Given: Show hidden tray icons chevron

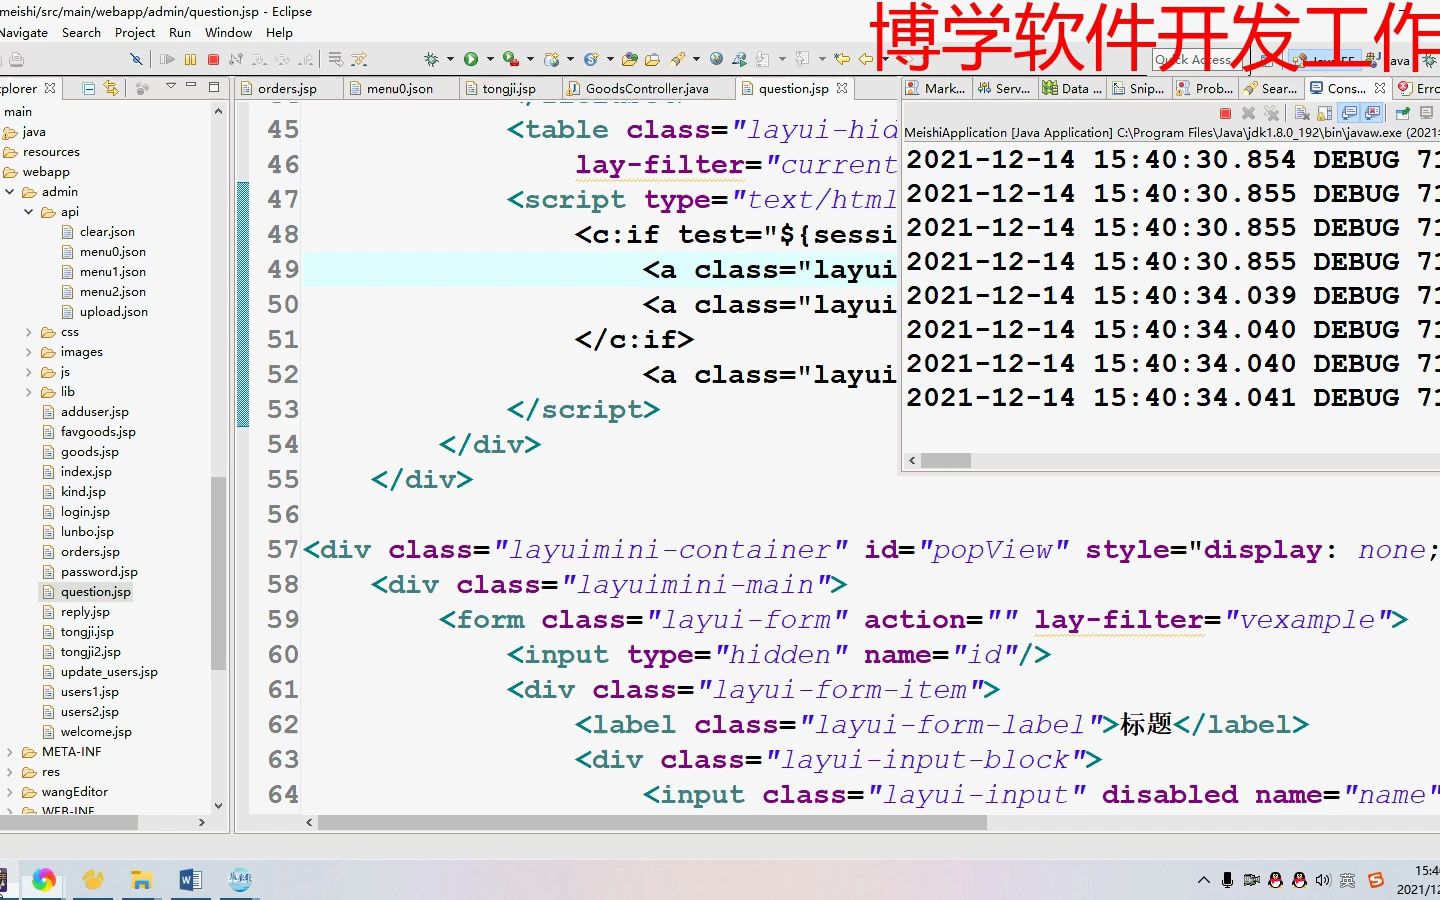Looking at the screenshot, I should (x=1203, y=880).
